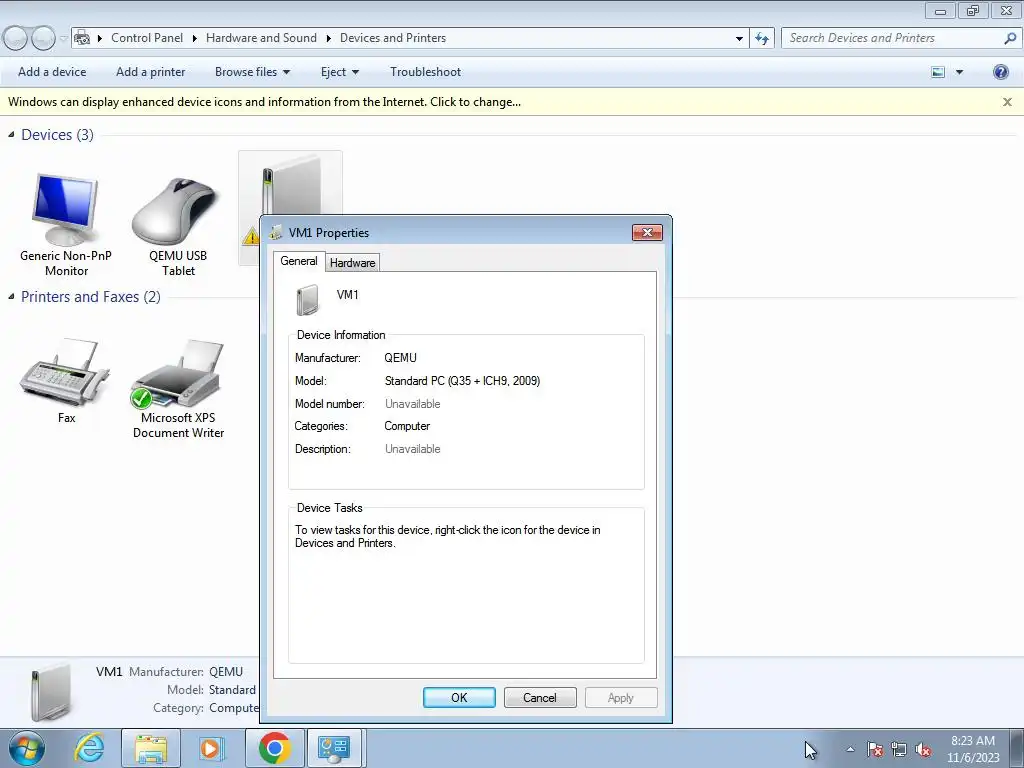This screenshot has height=768, width=1024.
Task: Select the Microsoft XPS Document Writer icon
Action: point(178,372)
